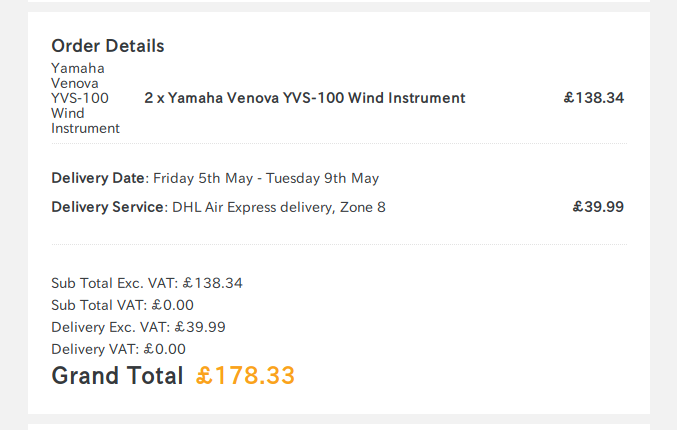Click the Delivery Date label
The width and height of the screenshot is (677, 430).
(x=98, y=178)
